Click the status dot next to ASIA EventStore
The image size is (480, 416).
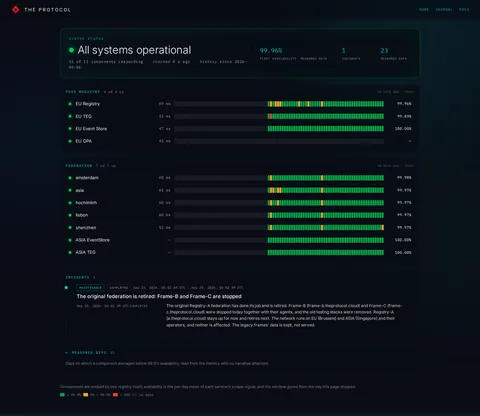coord(70,240)
